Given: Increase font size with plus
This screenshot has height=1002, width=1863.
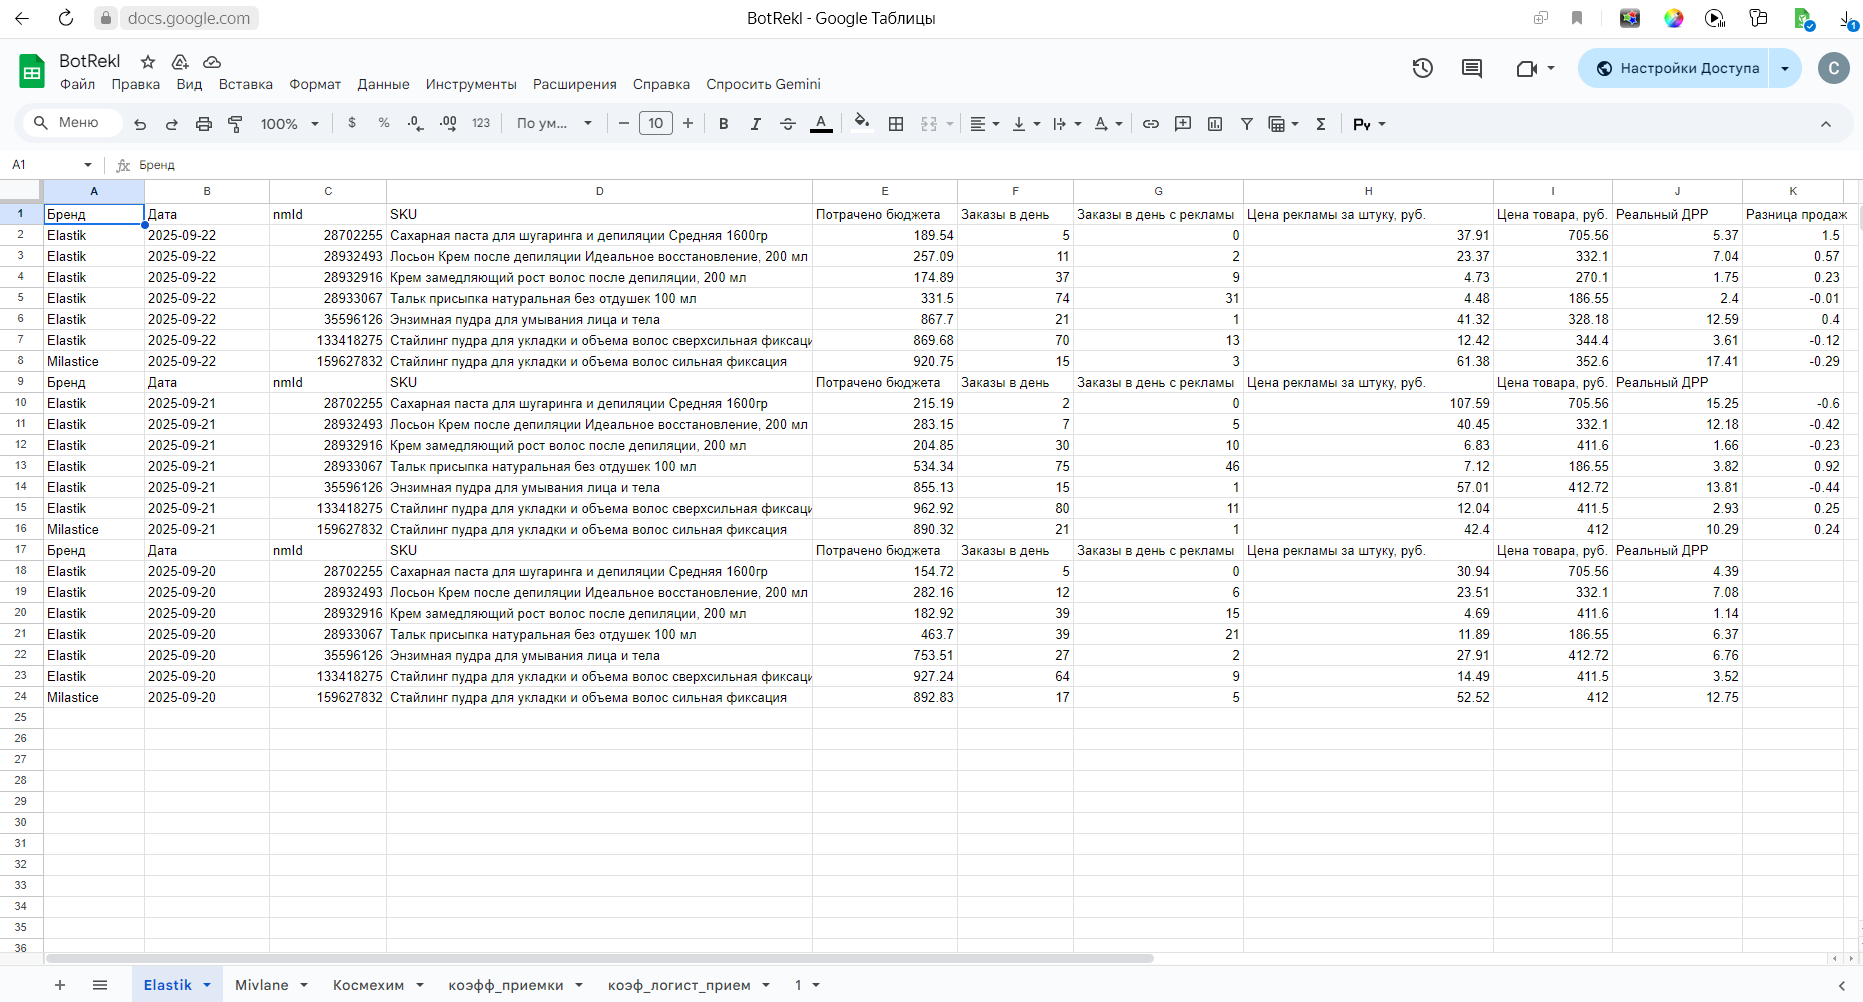Looking at the screenshot, I should [688, 123].
